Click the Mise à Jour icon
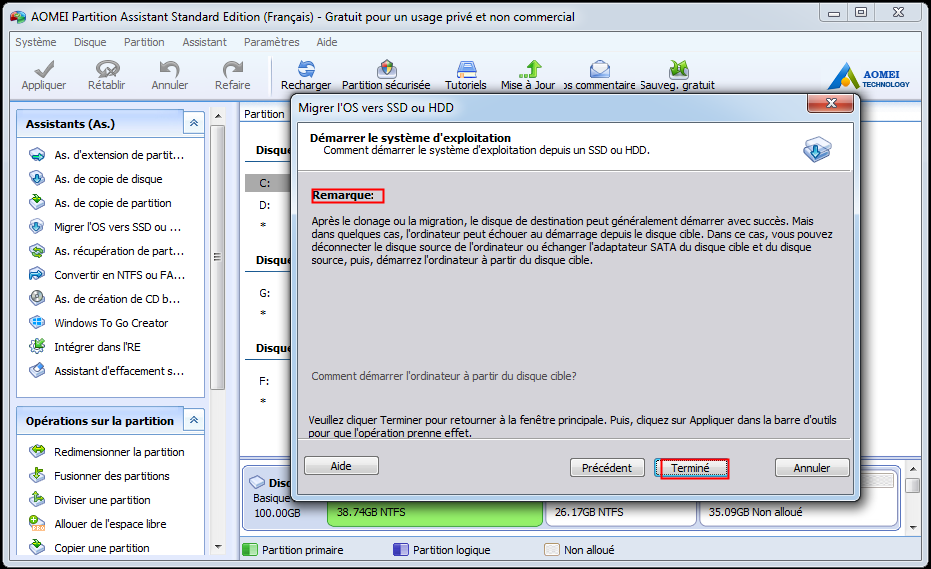The width and height of the screenshot is (931, 569). point(530,69)
